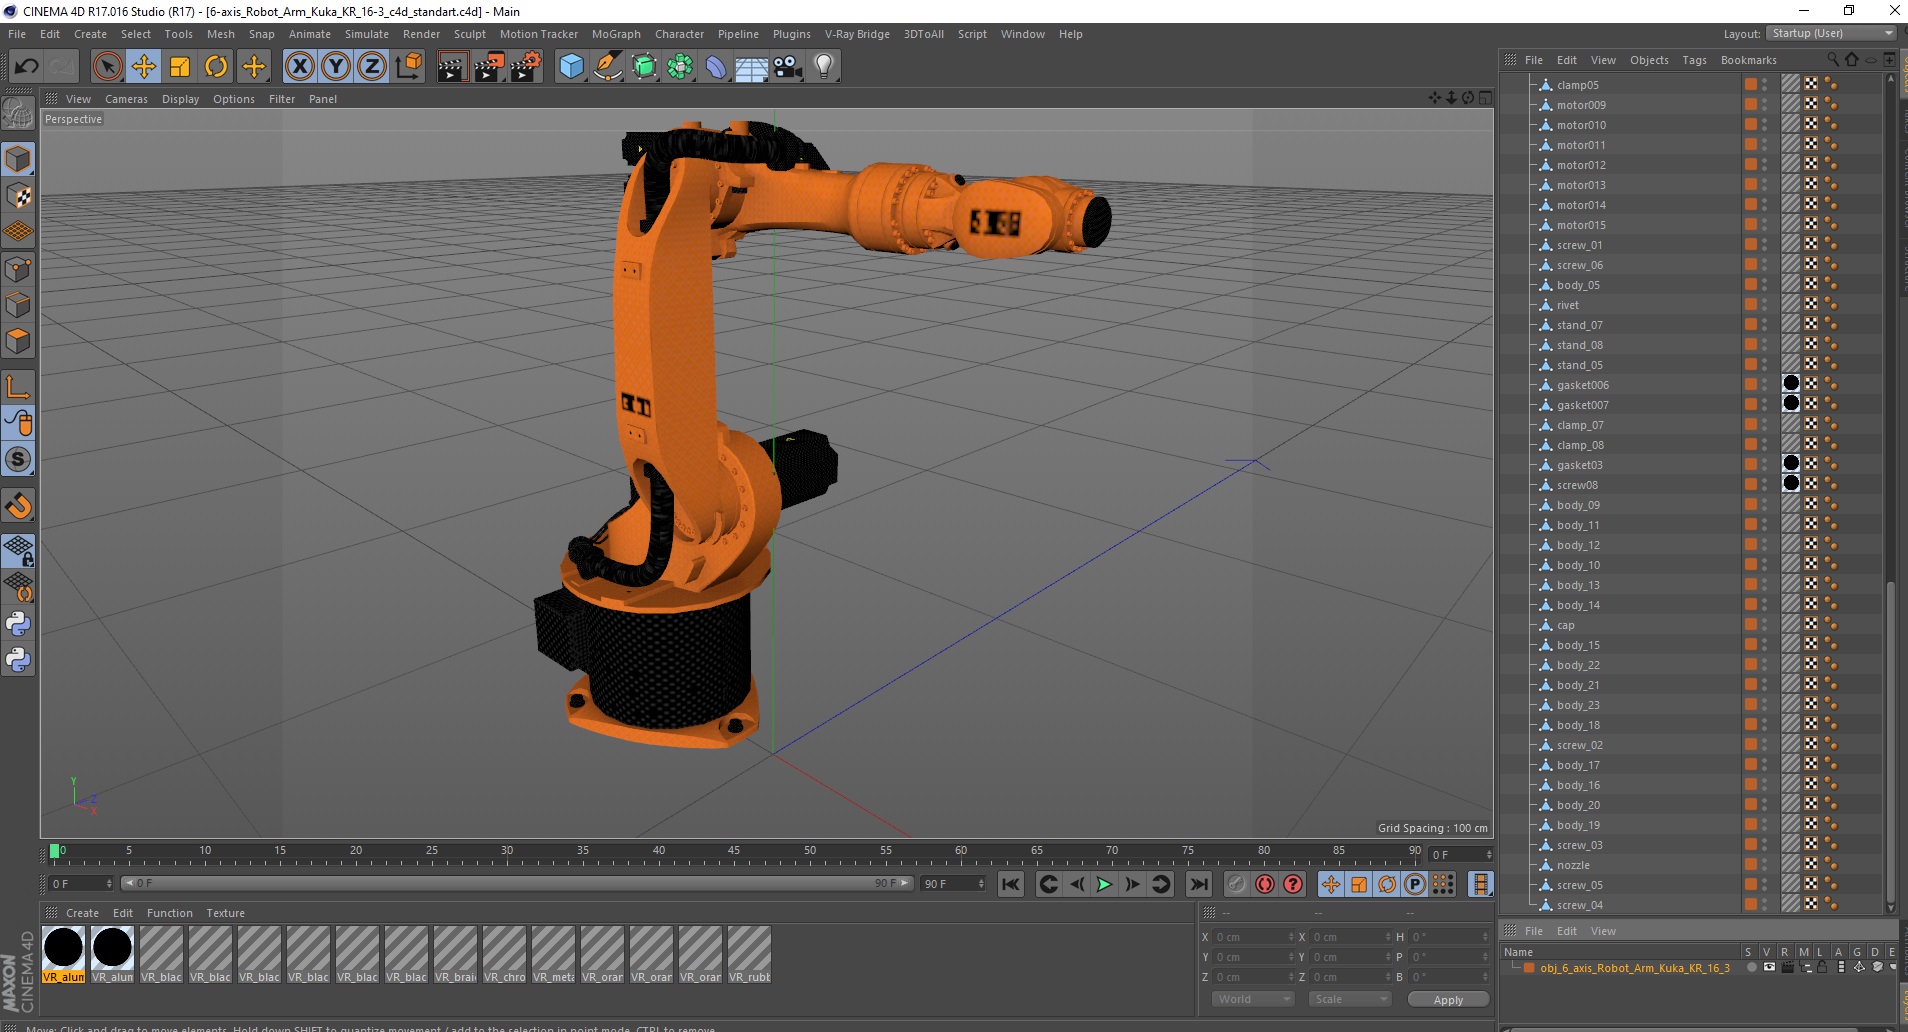The width and height of the screenshot is (1908, 1032).
Task: Select Points mode icon
Action: click(x=18, y=269)
